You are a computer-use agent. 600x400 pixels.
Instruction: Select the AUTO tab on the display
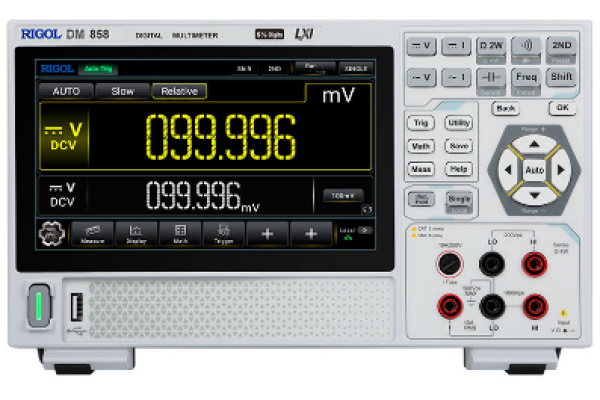click(x=66, y=91)
